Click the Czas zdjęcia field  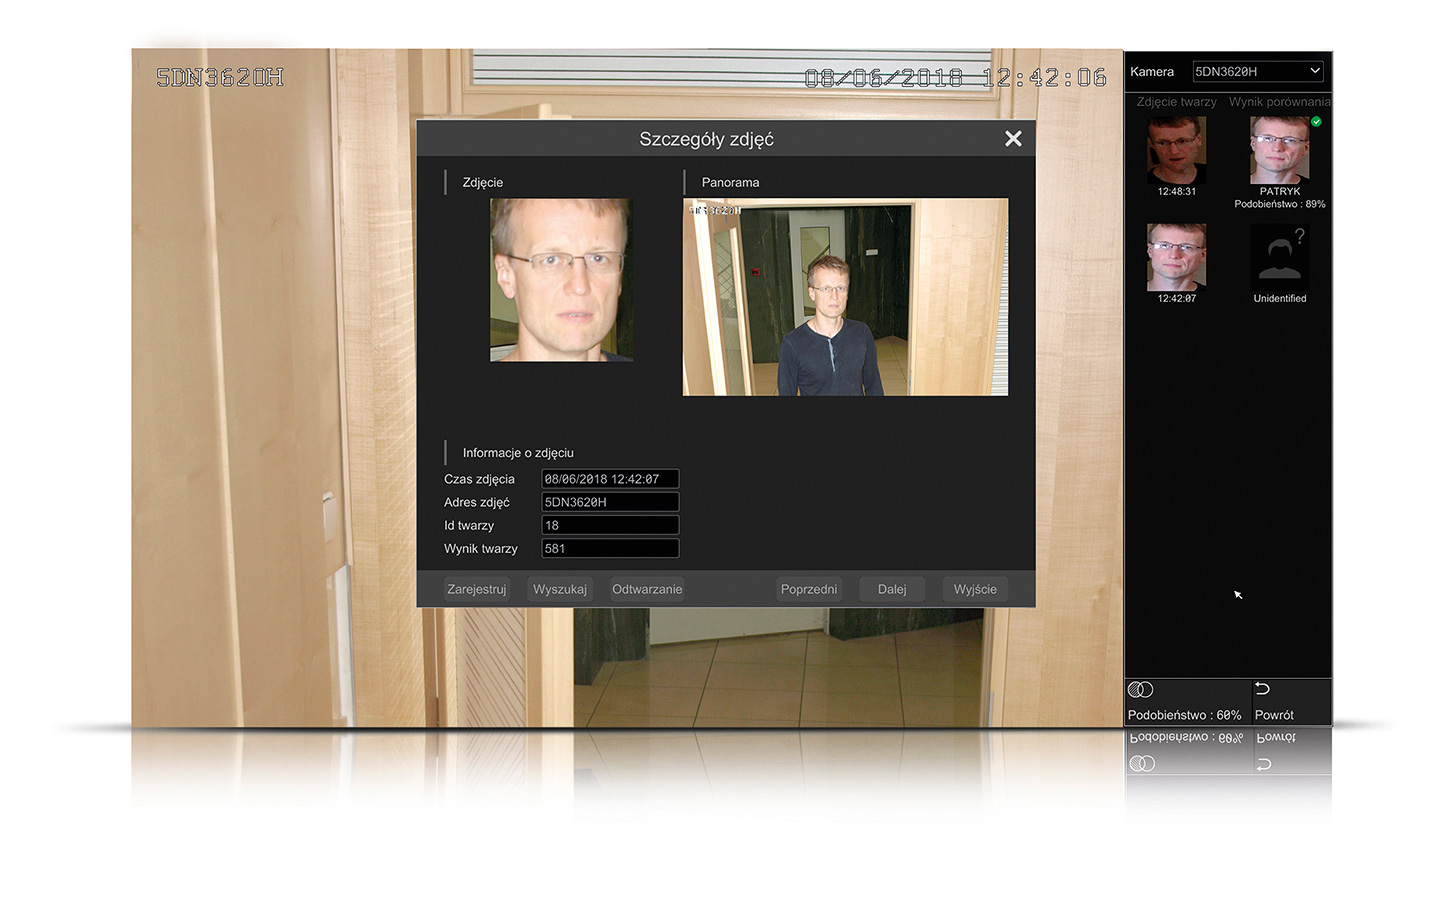pyautogui.click(x=610, y=479)
